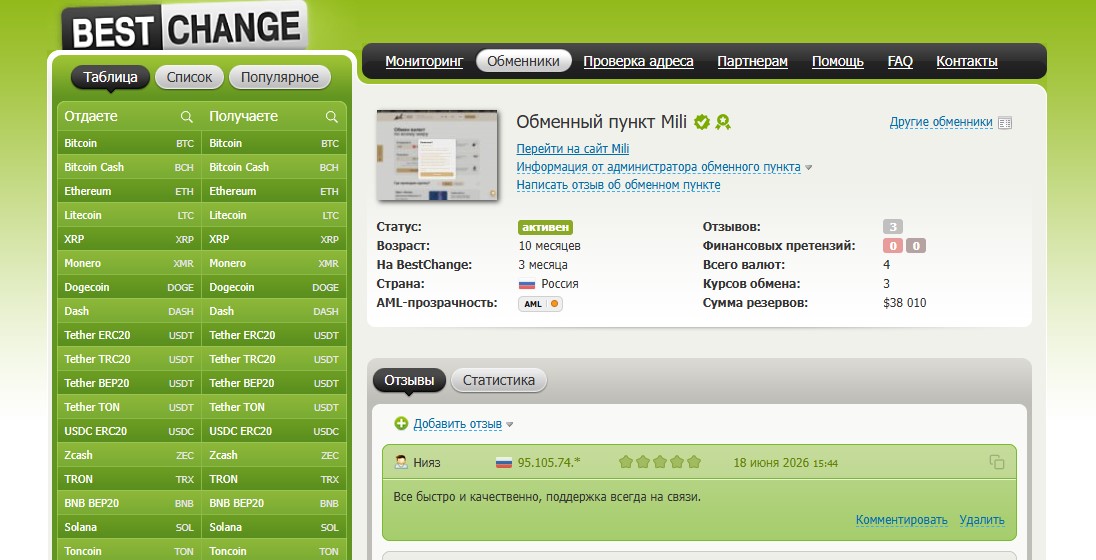Screen dimensions: 1096x560
Task: Click the grey reviews count badge 3
Action: pyautogui.click(x=893, y=227)
